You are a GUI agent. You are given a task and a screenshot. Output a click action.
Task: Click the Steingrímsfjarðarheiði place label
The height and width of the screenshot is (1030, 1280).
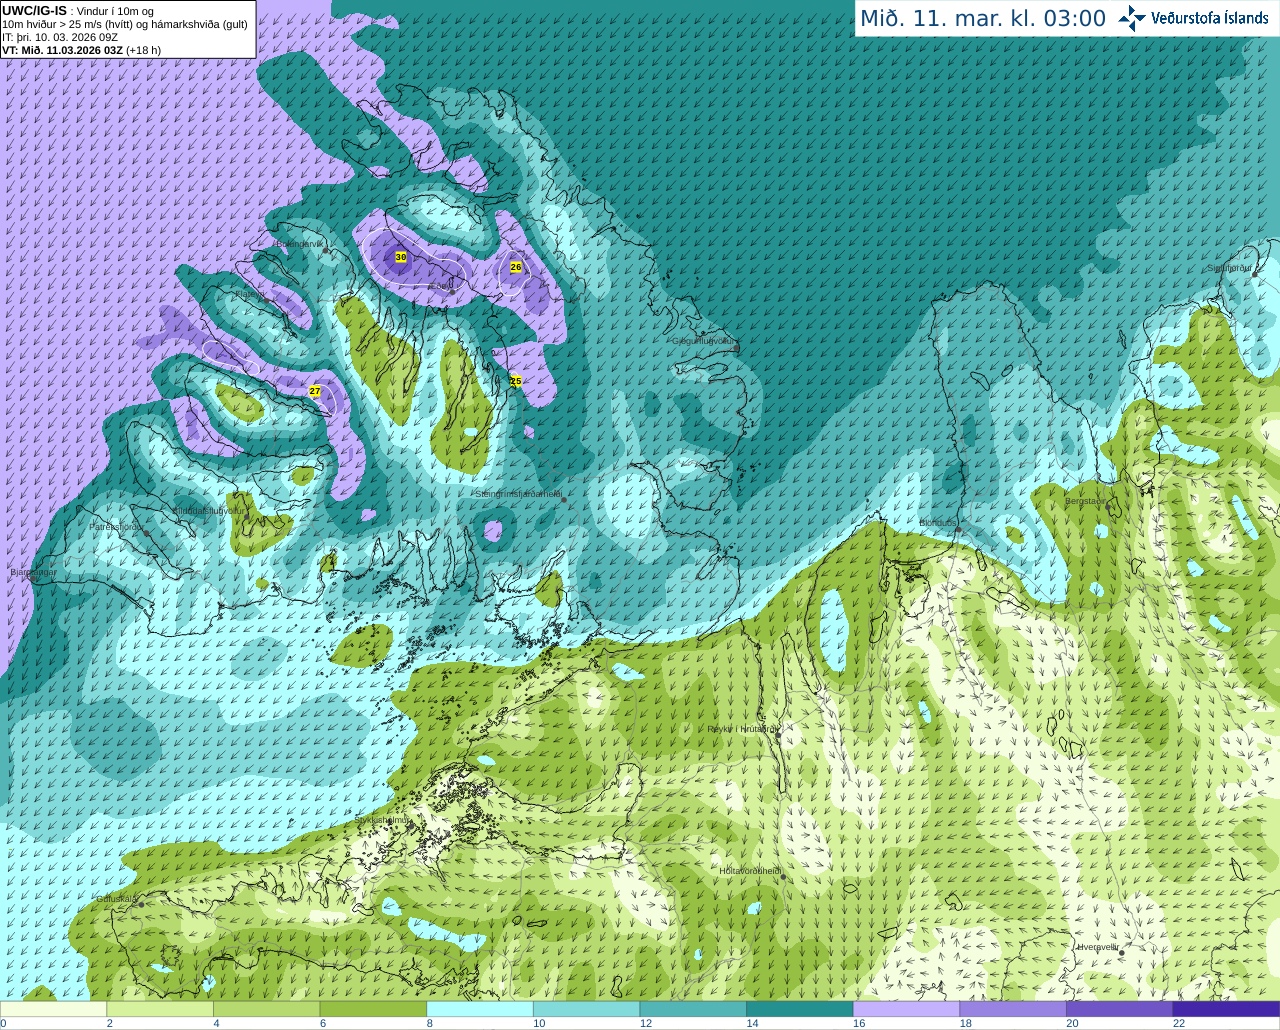tap(517, 494)
